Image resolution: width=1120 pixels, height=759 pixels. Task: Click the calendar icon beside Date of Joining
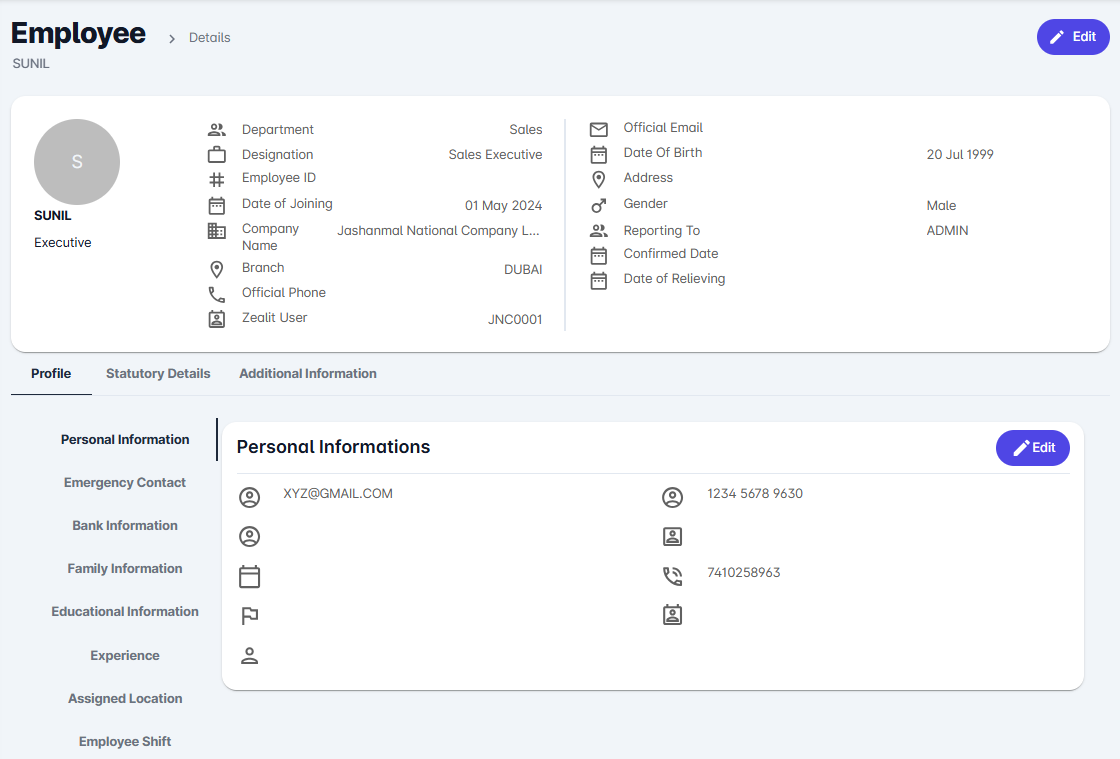coord(216,205)
